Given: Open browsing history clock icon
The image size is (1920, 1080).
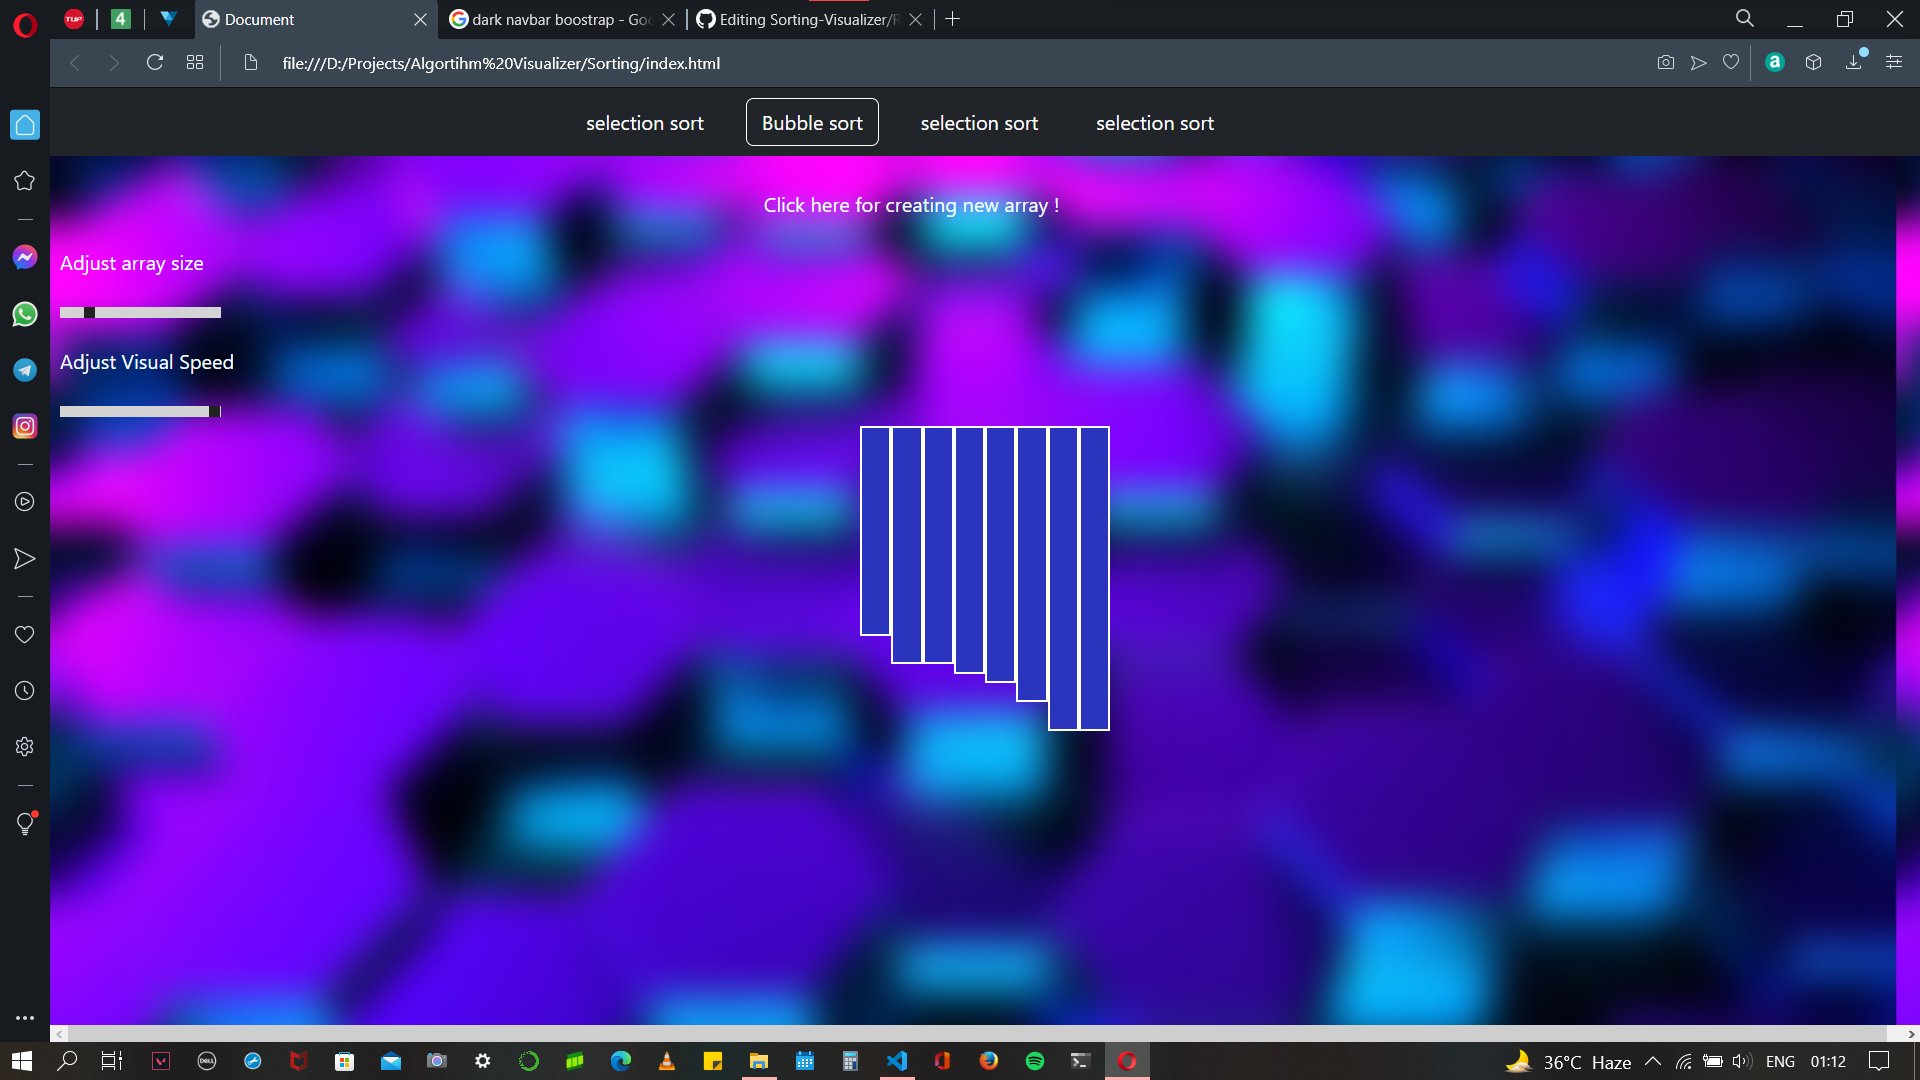Looking at the screenshot, I should tap(25, 691).
